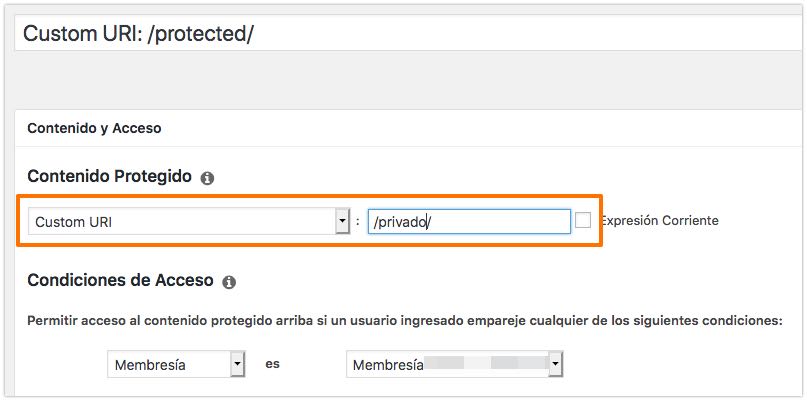This screenshot has height=401, width=807.
Task: Open the Custom URI content type dropdown
Action: click(189, 222)
